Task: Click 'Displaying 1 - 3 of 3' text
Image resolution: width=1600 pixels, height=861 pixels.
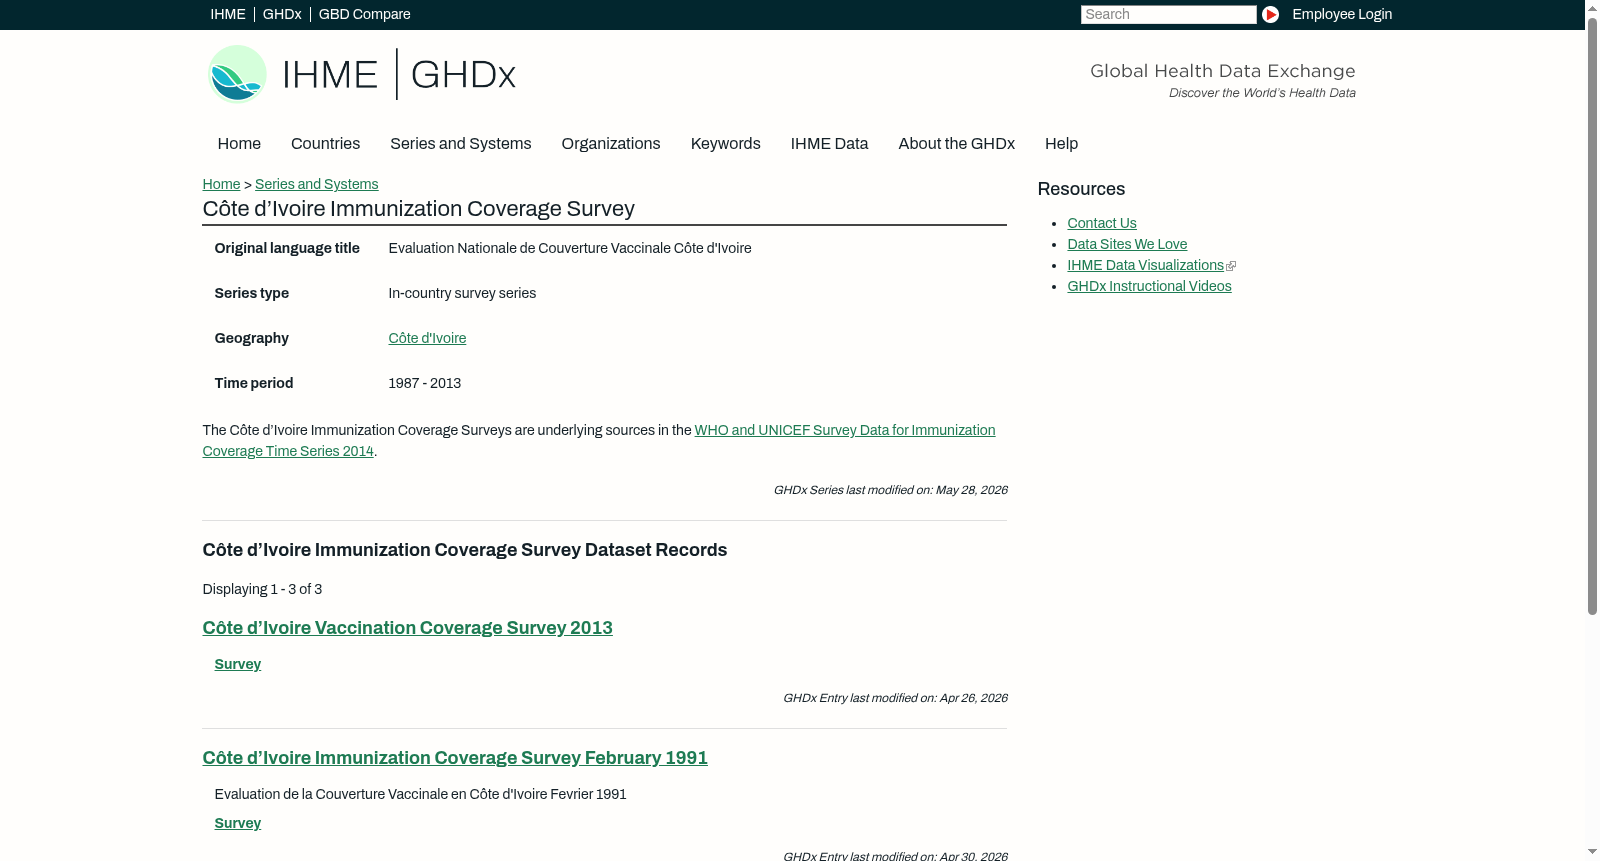Action: [262, 589]
